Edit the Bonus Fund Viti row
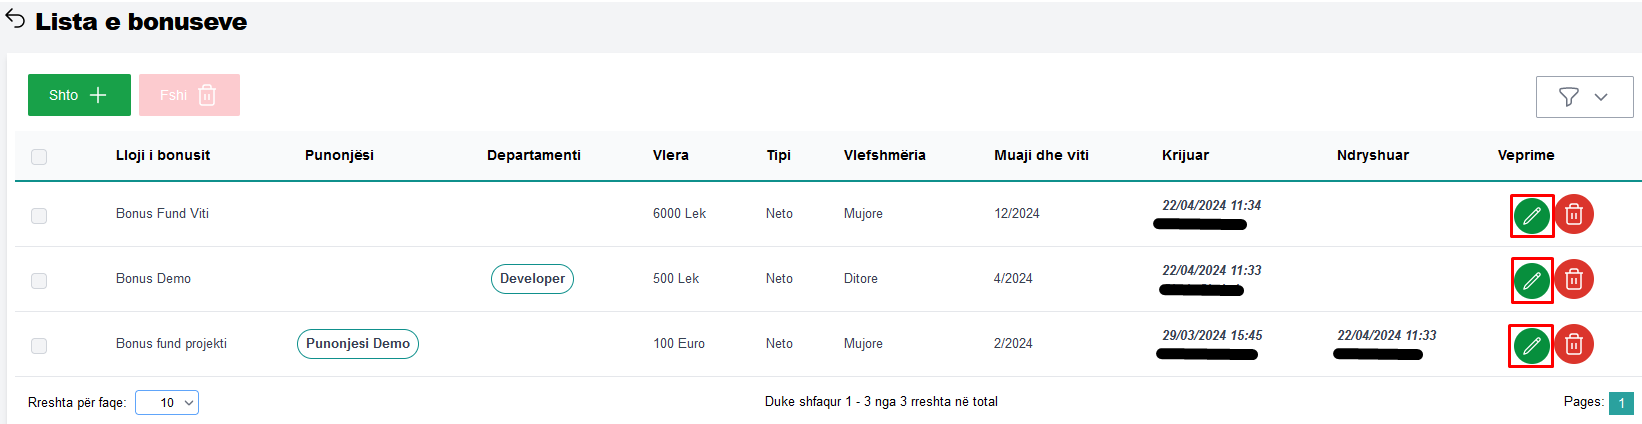 [x=1531, y=215]
